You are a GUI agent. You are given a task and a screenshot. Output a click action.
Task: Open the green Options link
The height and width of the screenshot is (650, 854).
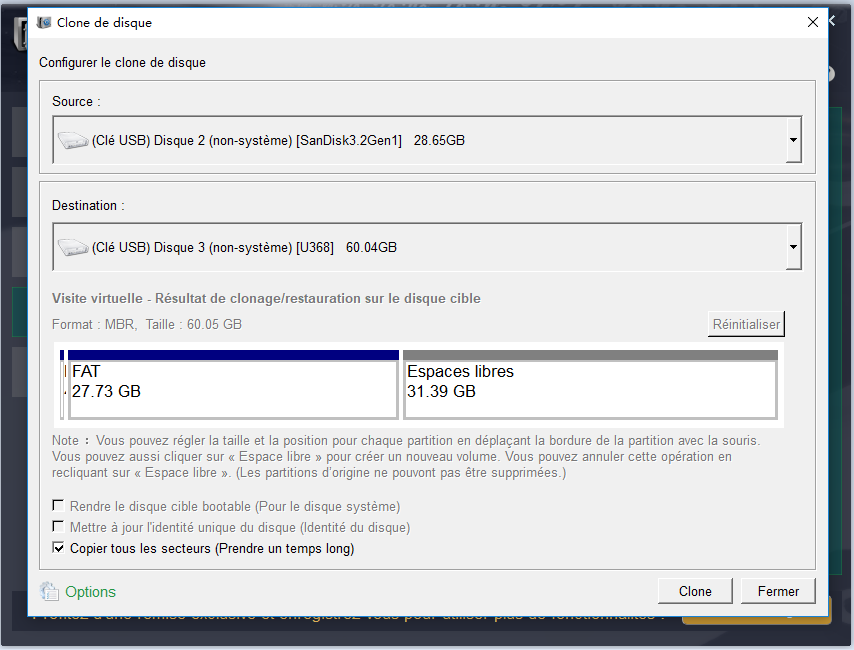pos(91,592)
